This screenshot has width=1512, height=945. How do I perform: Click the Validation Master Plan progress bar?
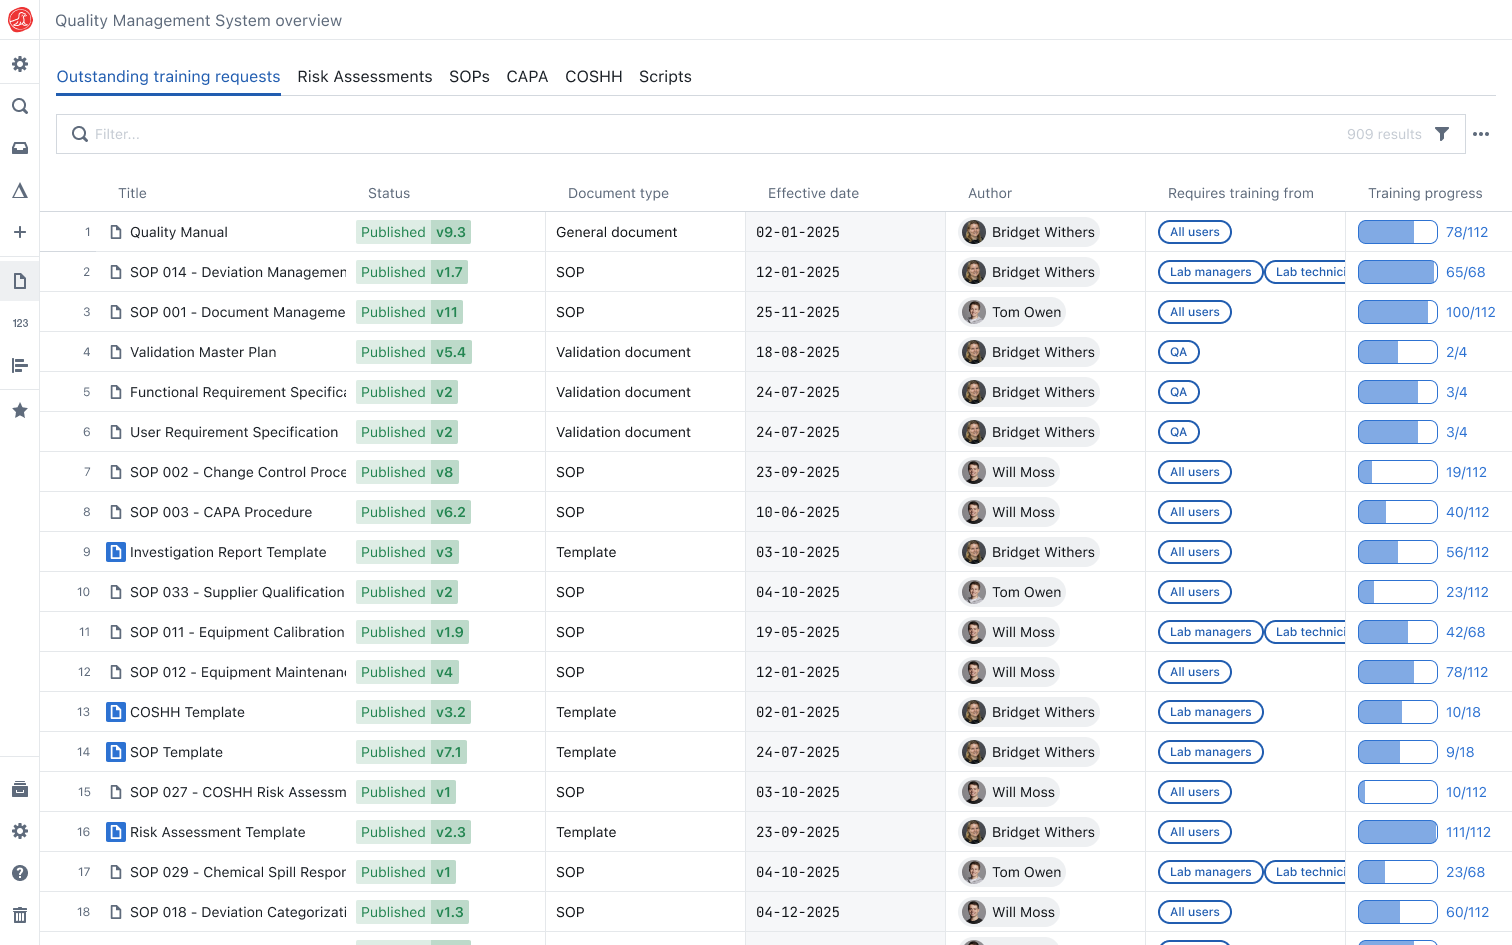point(1397,352)
